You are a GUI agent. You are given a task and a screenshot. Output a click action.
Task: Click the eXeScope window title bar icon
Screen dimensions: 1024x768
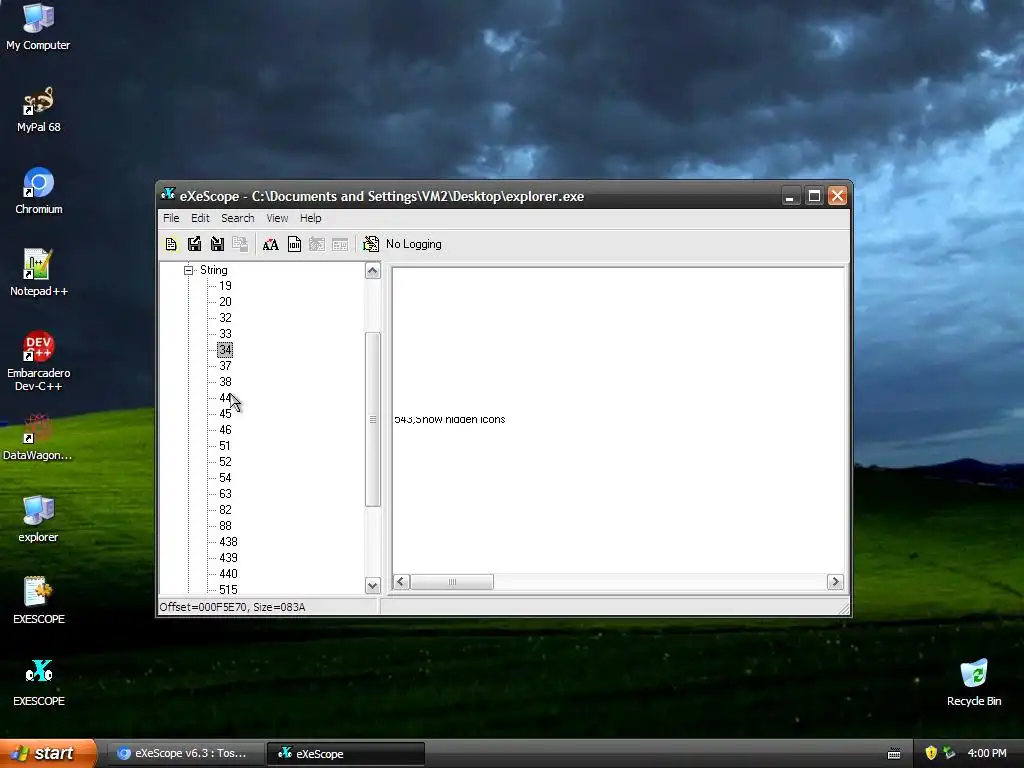pos(168,195)
